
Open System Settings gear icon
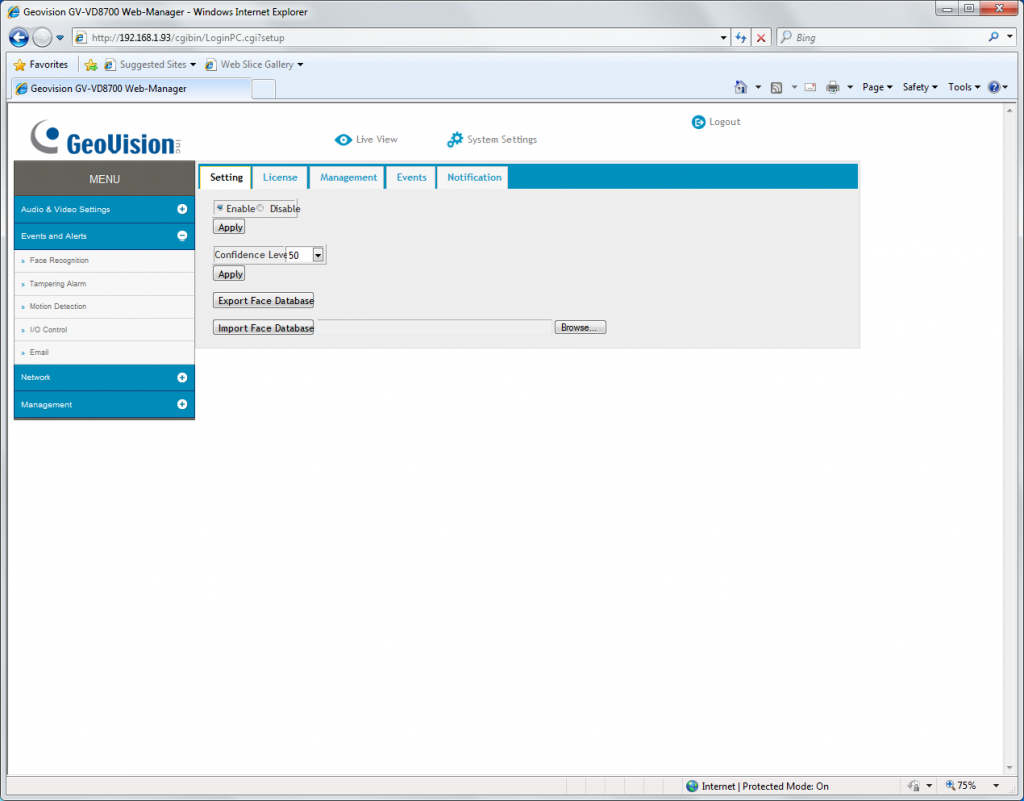click(455, 139)
